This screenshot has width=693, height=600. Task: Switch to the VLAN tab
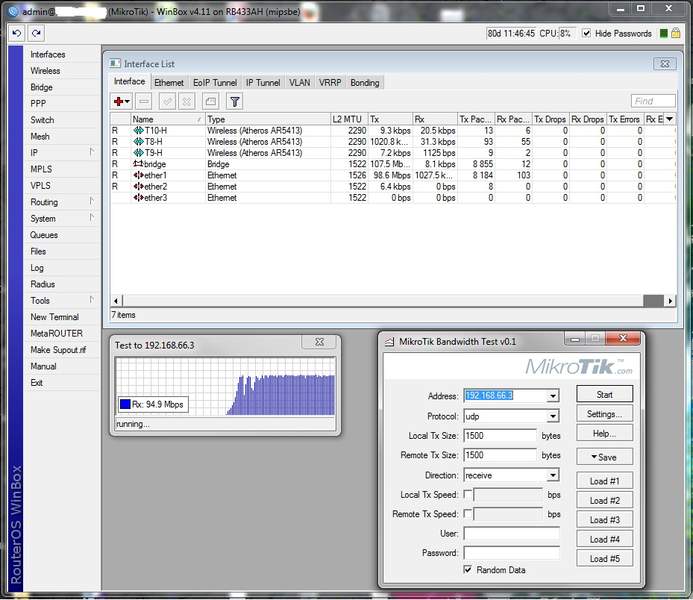coord(299,83)
